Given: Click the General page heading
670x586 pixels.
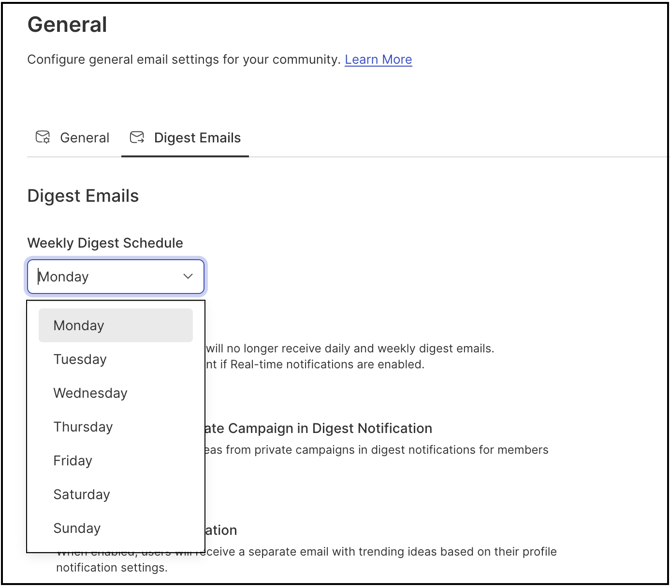Looking at the screenshot, I should click(x=67, y=24).
